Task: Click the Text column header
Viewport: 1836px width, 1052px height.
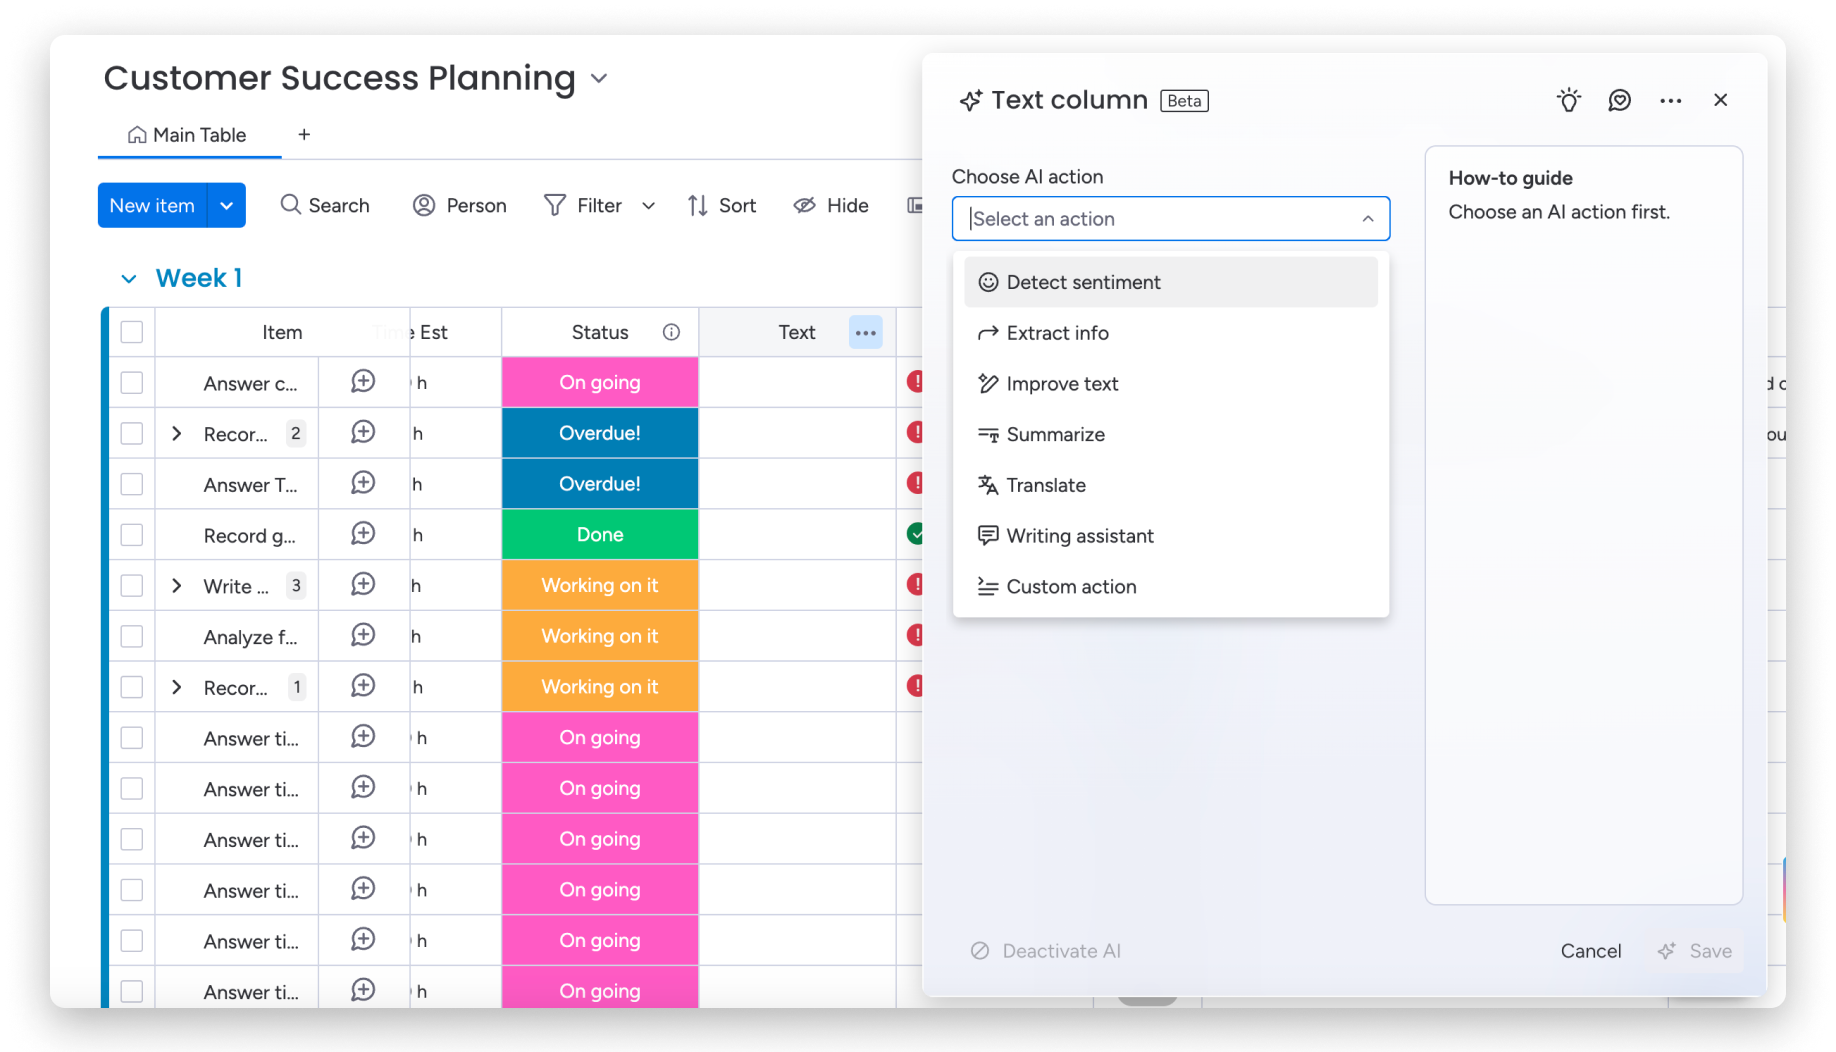Action: (x=797, y=332)
